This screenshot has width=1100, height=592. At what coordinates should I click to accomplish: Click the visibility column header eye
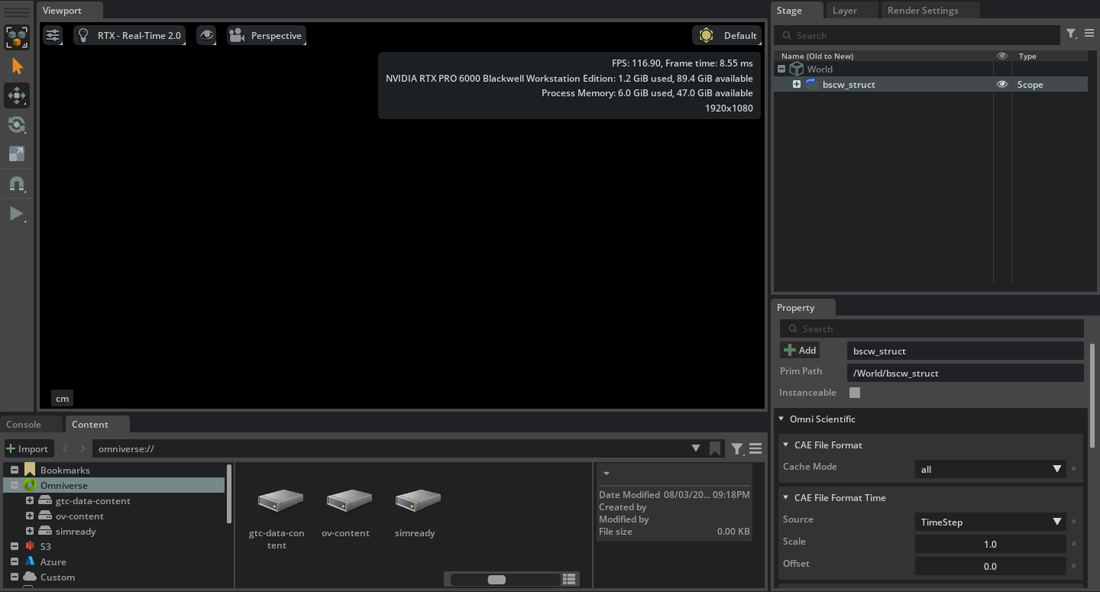click(1002, 55)
